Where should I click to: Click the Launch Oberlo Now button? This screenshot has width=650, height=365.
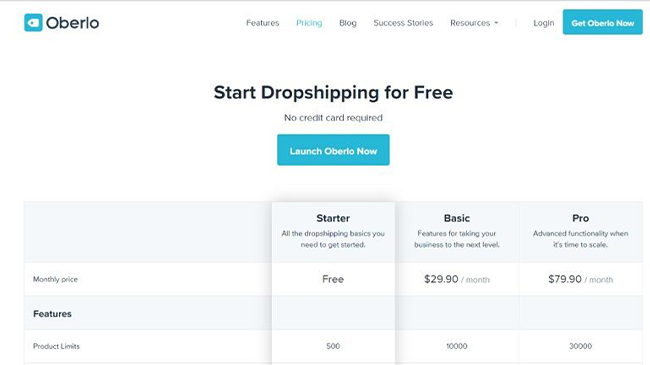point(333,150)
